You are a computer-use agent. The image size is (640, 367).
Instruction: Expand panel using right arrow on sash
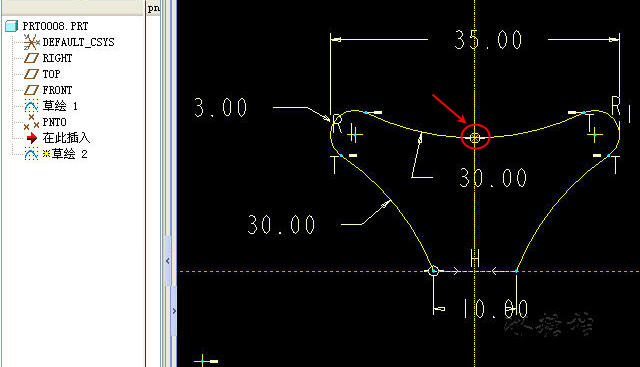(x=174, y=311)
